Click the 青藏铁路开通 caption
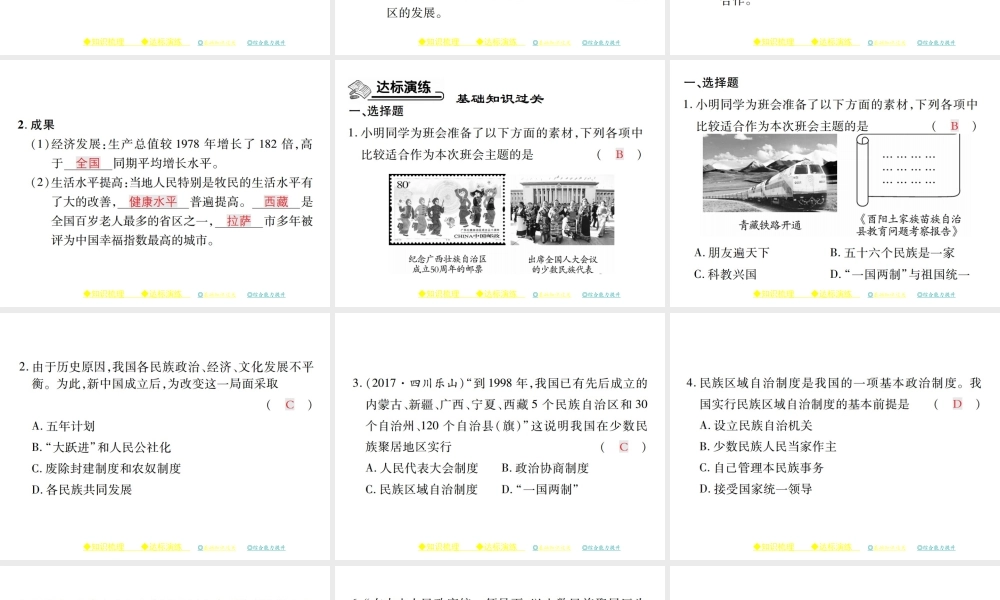This screenshot has width=1000, height=600. click(x=770, y=225)
